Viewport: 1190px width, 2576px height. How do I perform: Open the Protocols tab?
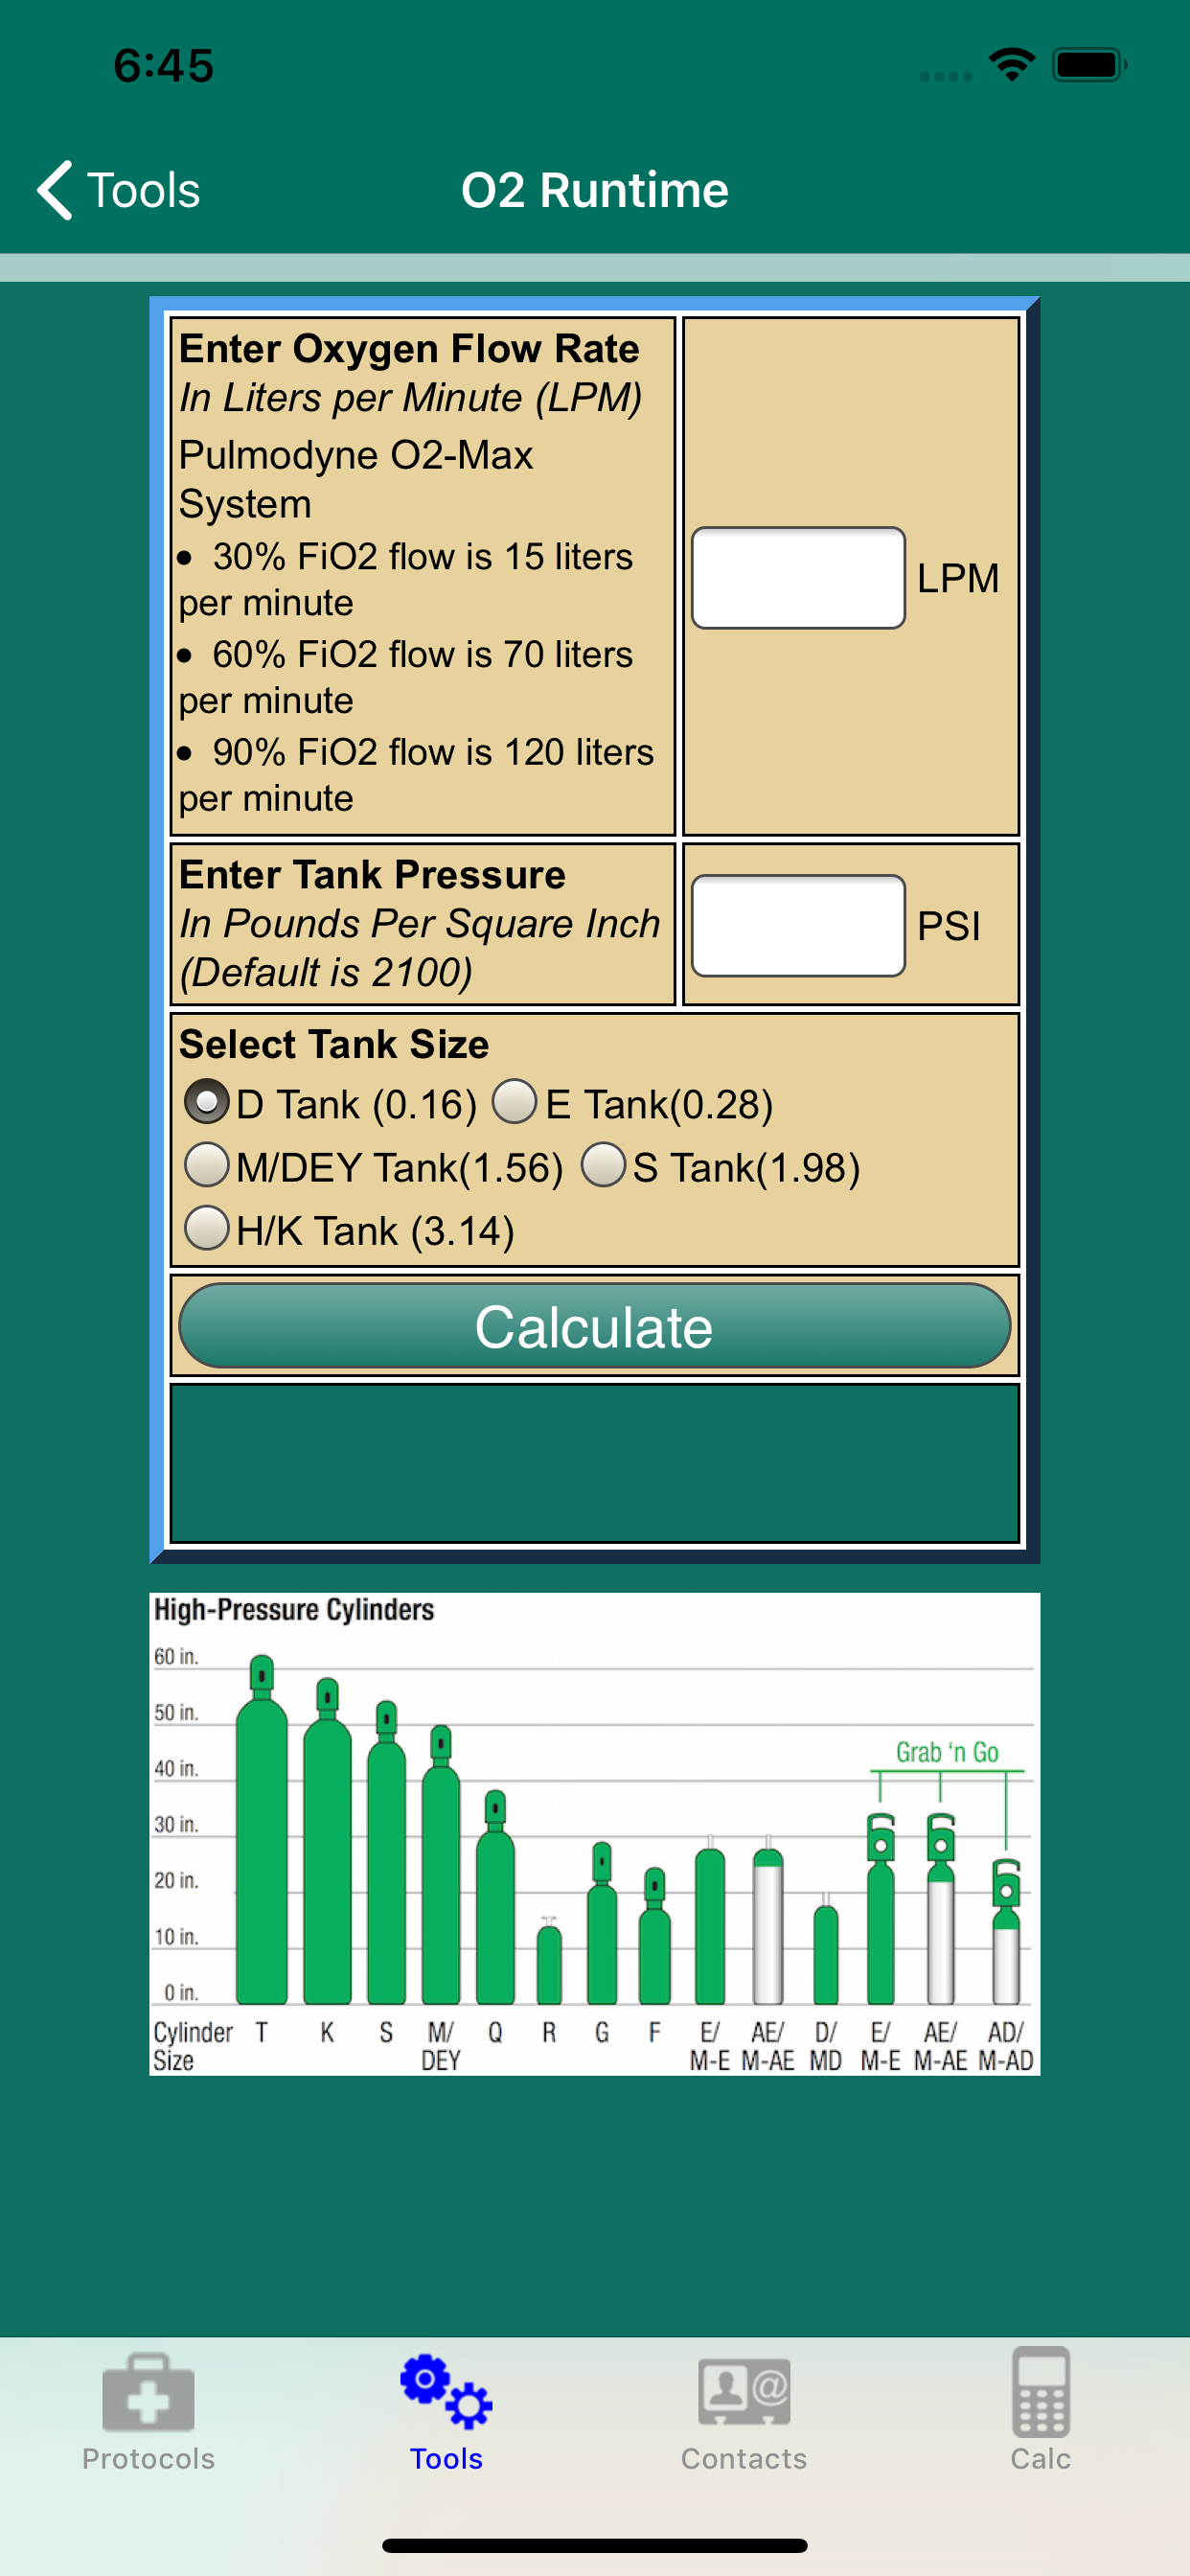coord(148,2411)
